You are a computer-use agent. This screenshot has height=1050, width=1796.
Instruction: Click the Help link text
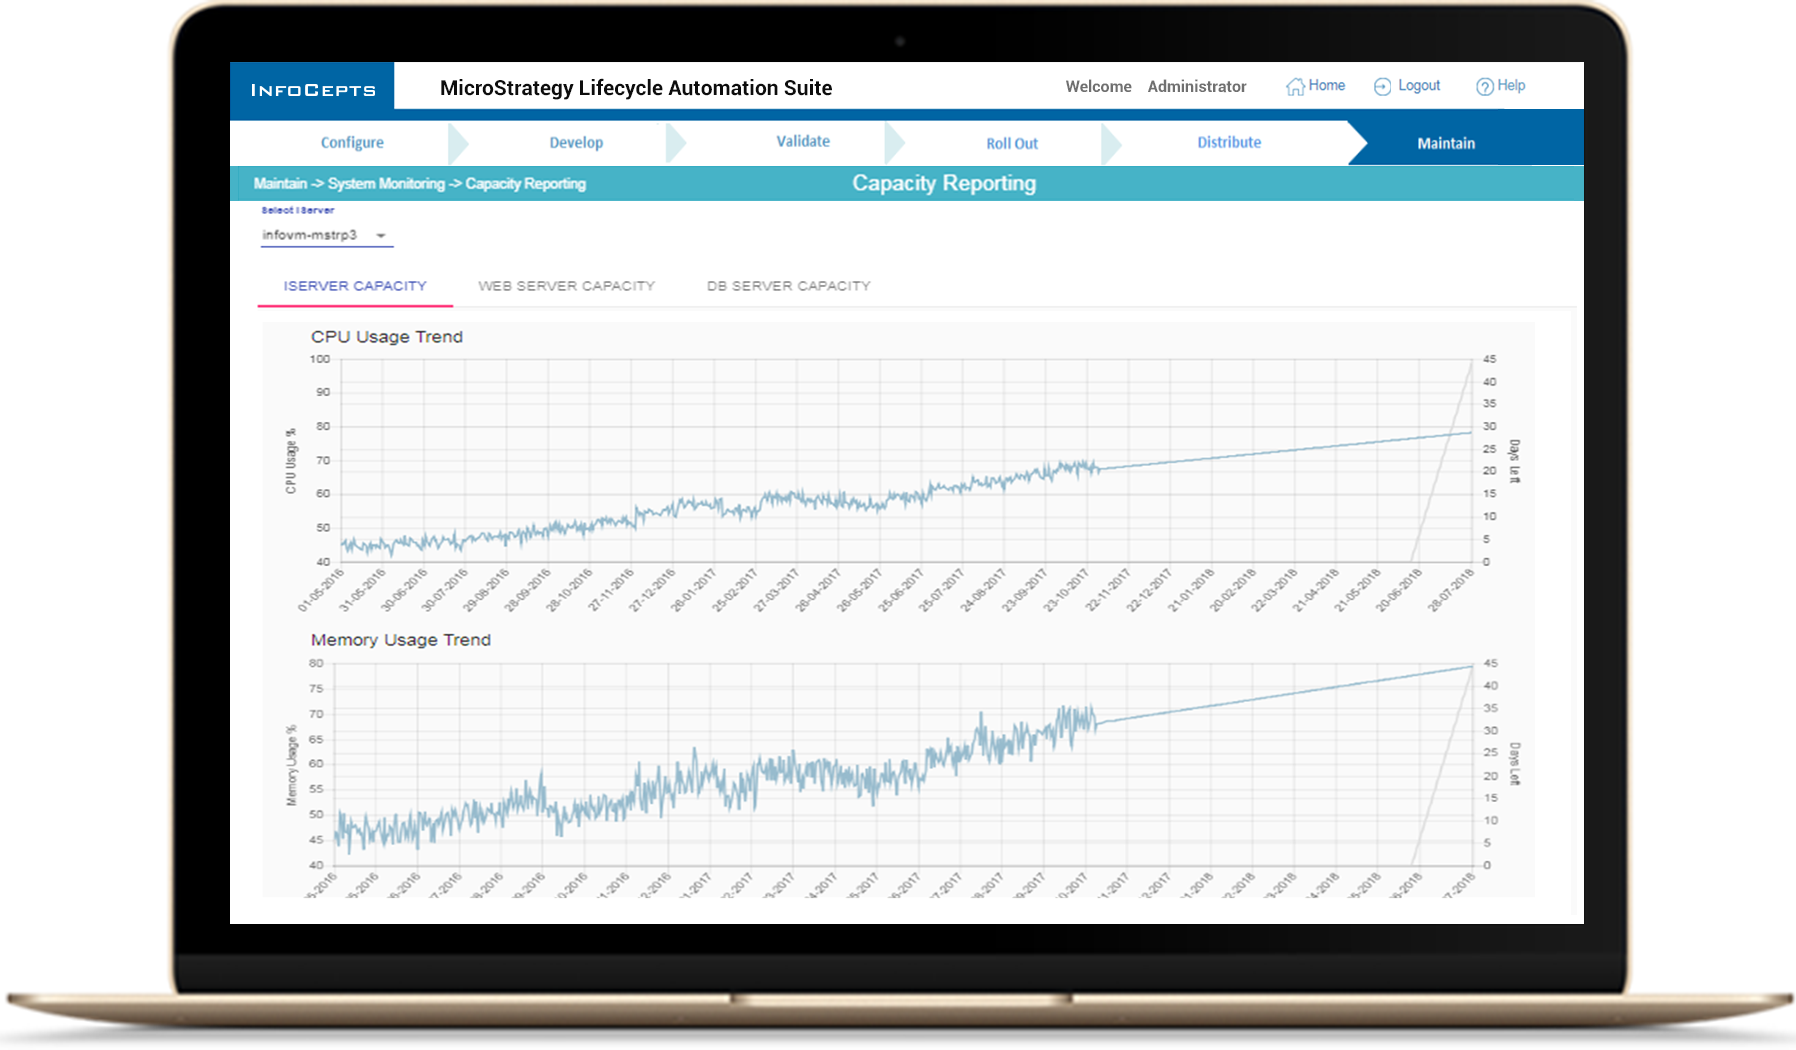click(1511, 86)
